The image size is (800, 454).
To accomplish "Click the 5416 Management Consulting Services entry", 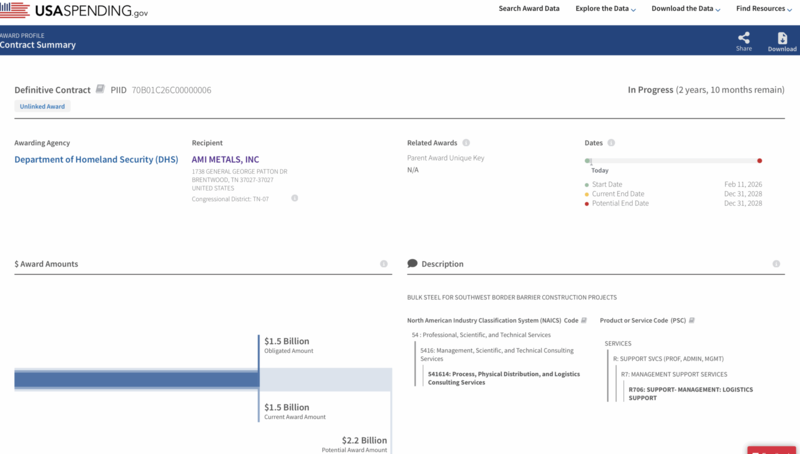I will [497, 355].
